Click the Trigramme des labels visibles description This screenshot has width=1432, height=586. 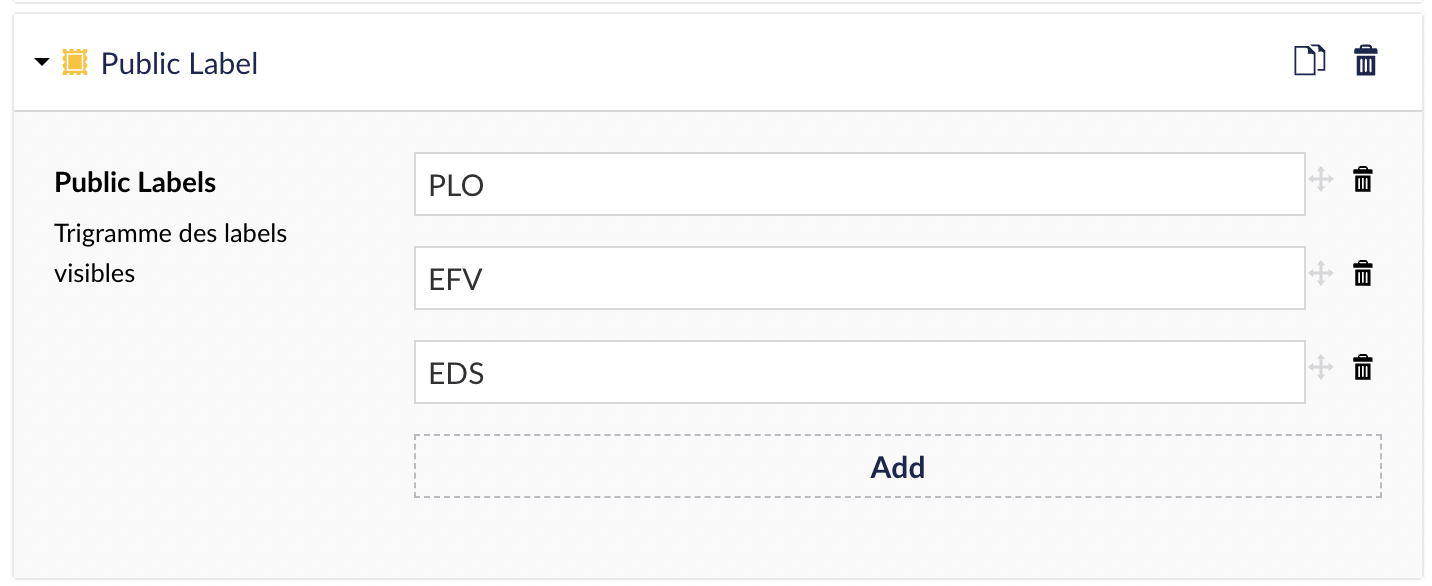point(171,253)
